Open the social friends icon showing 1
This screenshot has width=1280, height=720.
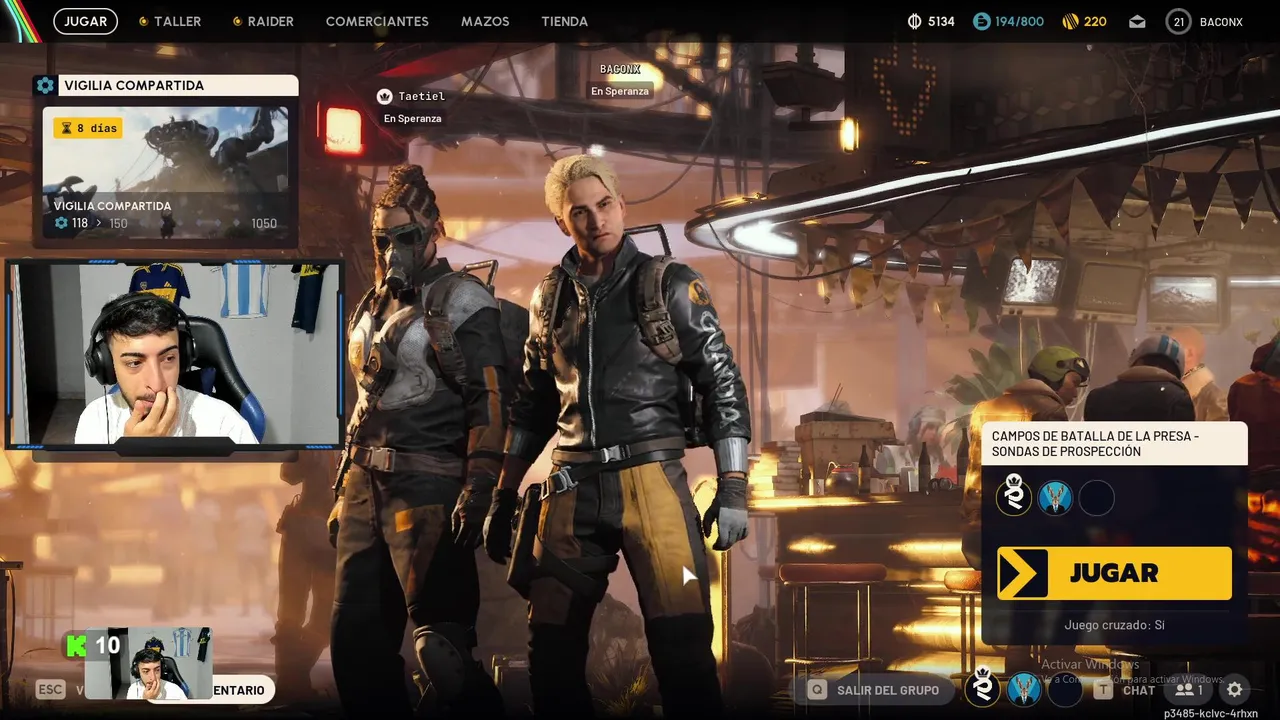coord(1189,689)
